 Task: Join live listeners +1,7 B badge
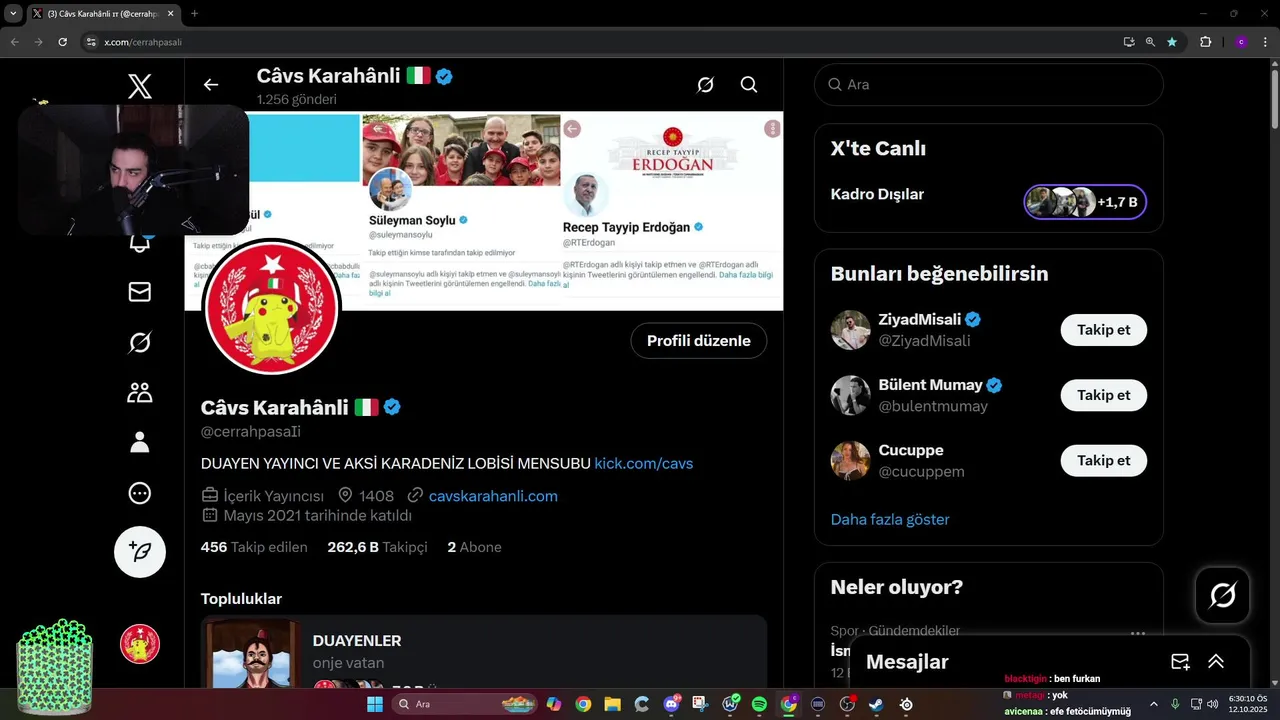1085,202
